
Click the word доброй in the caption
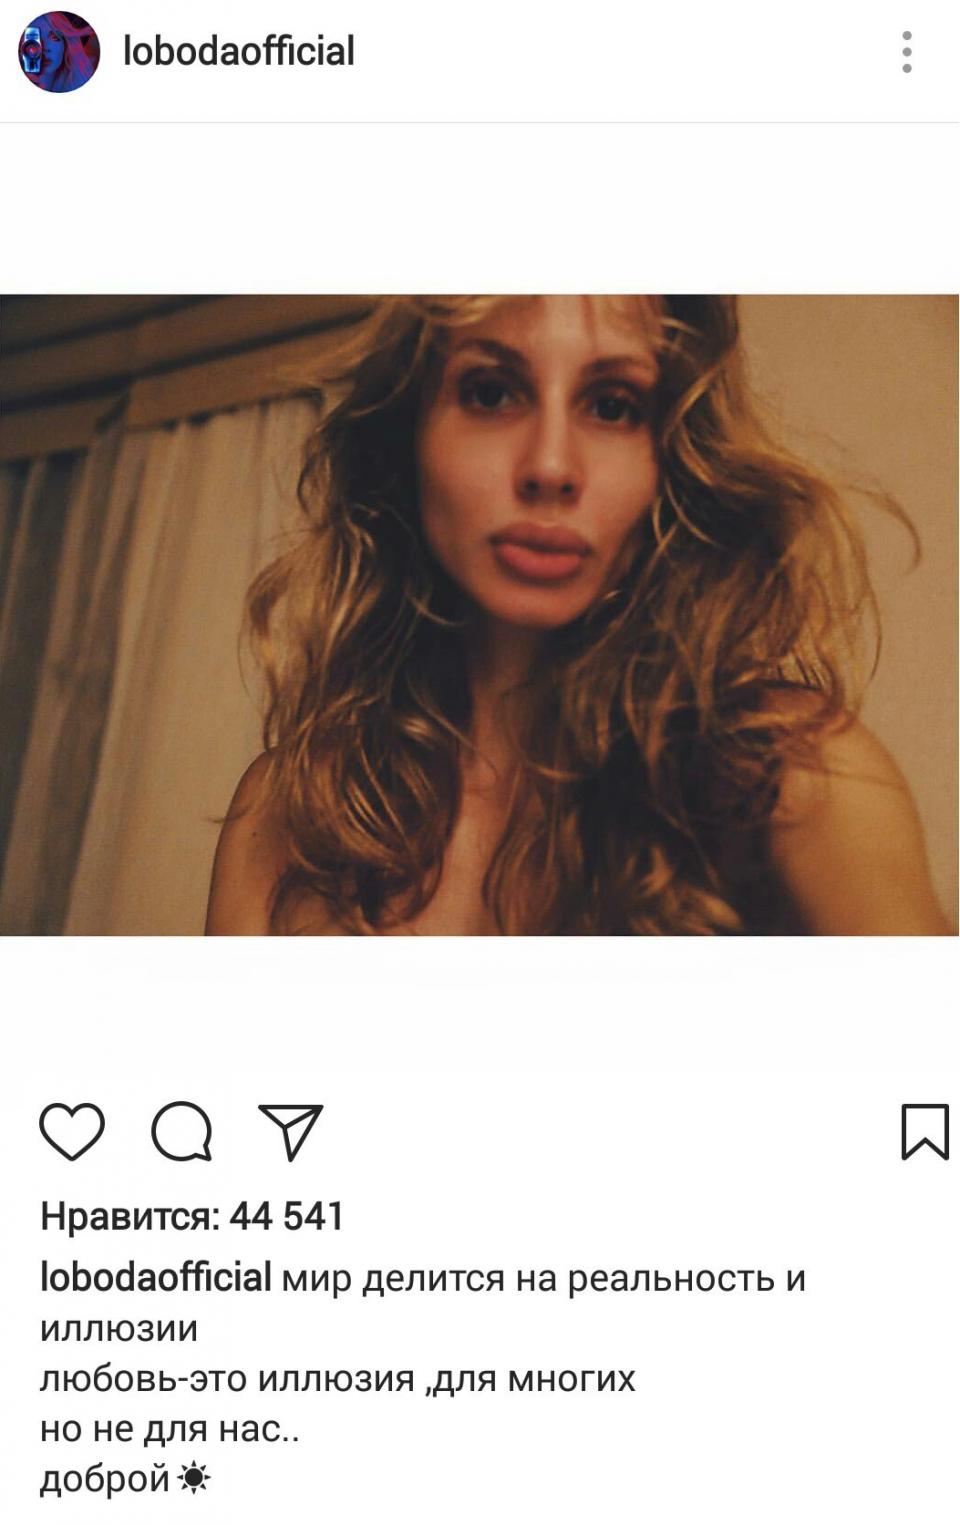[105, 1480]
